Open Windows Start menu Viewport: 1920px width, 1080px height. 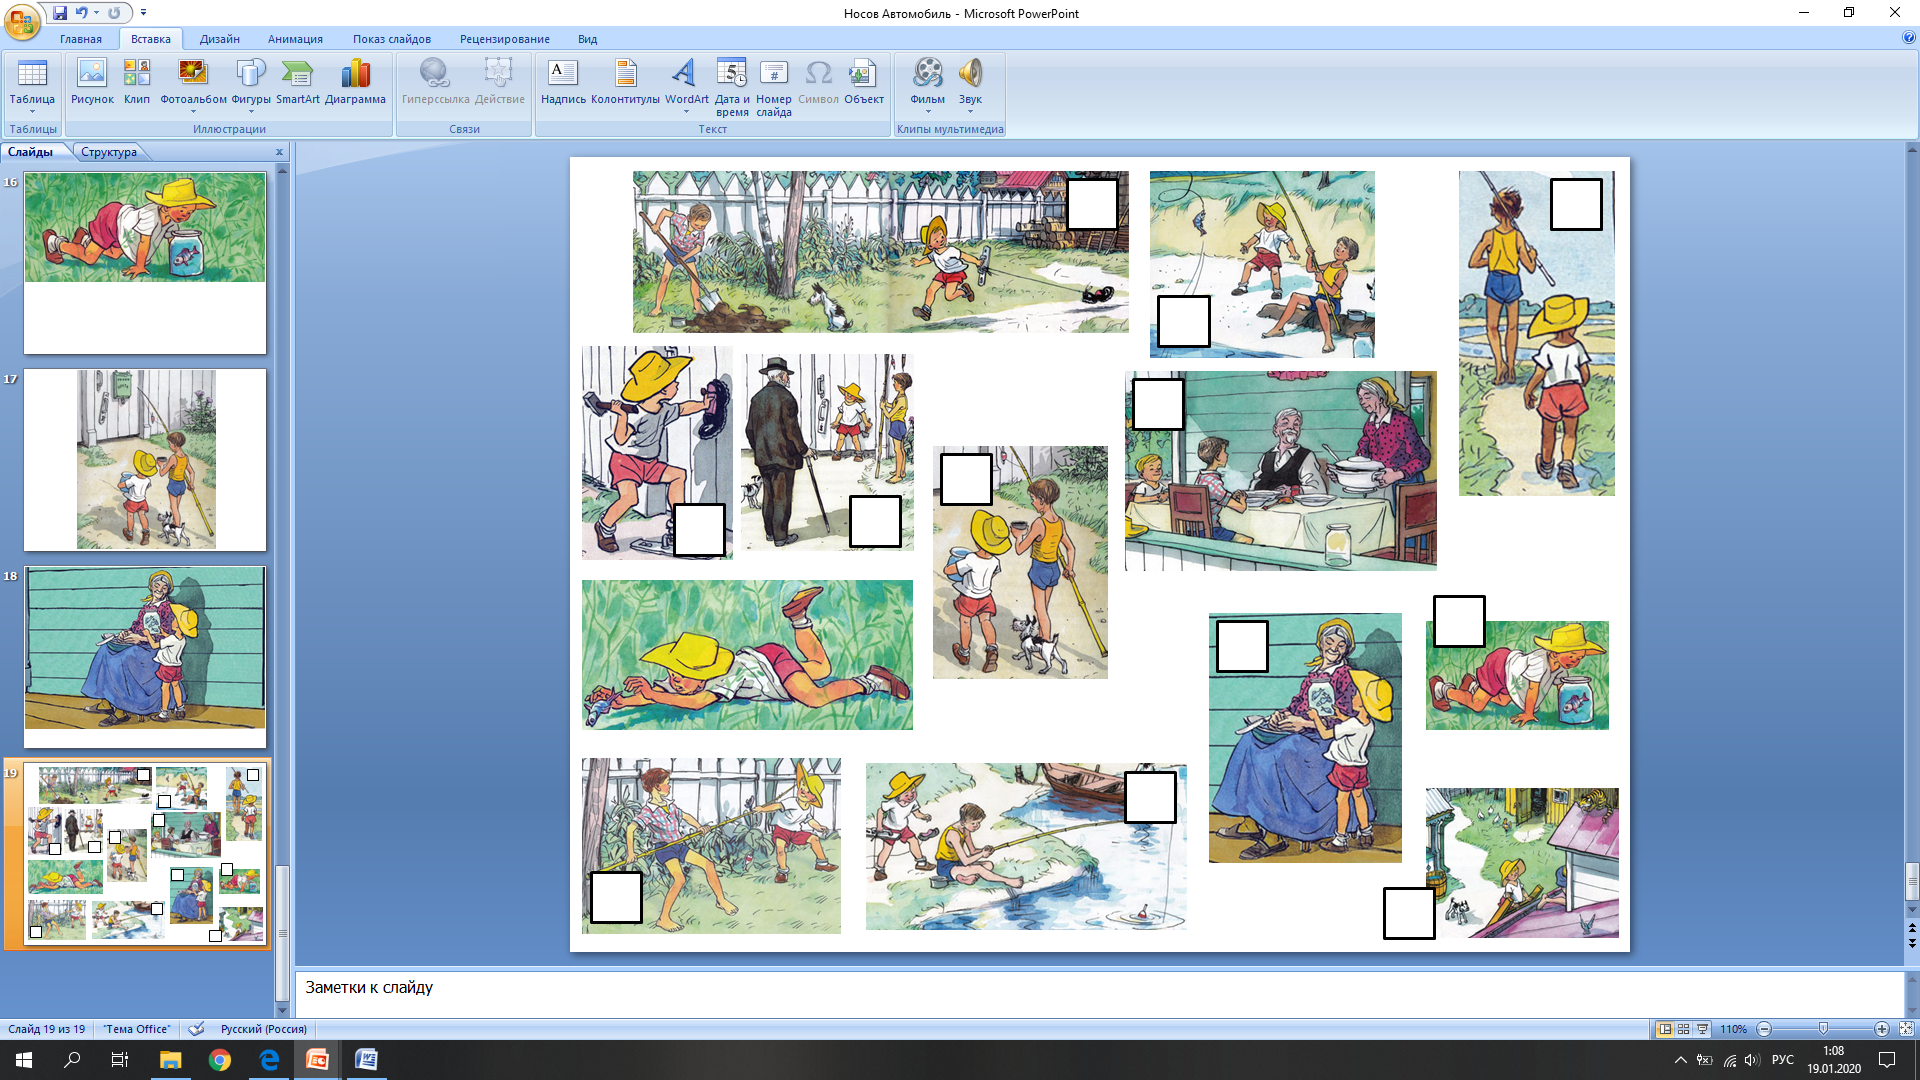[x=24, y=1060]
